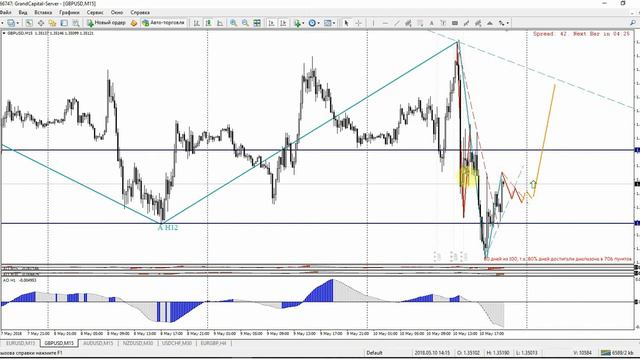The width and height of the screenshot is (640, 360).
Task: Select the Text 'A' drawing tool
Action: click(x=431, y=23)
